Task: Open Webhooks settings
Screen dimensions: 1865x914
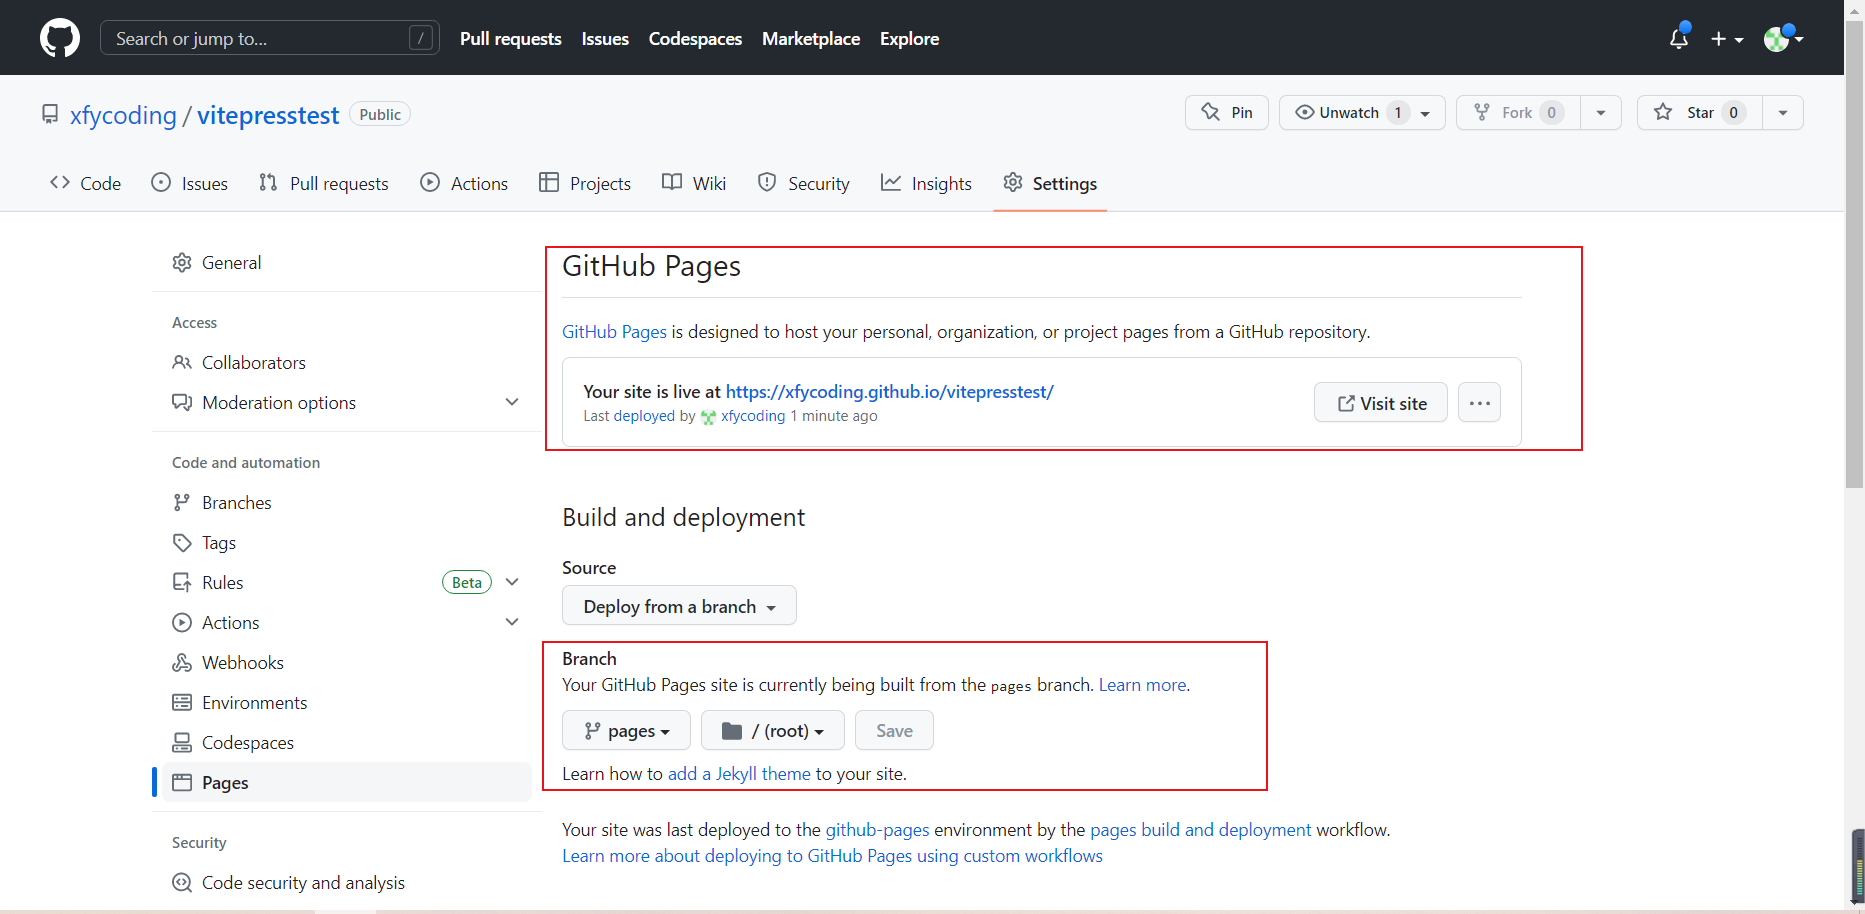Action: pyautogui.click(x=347, y=663)
